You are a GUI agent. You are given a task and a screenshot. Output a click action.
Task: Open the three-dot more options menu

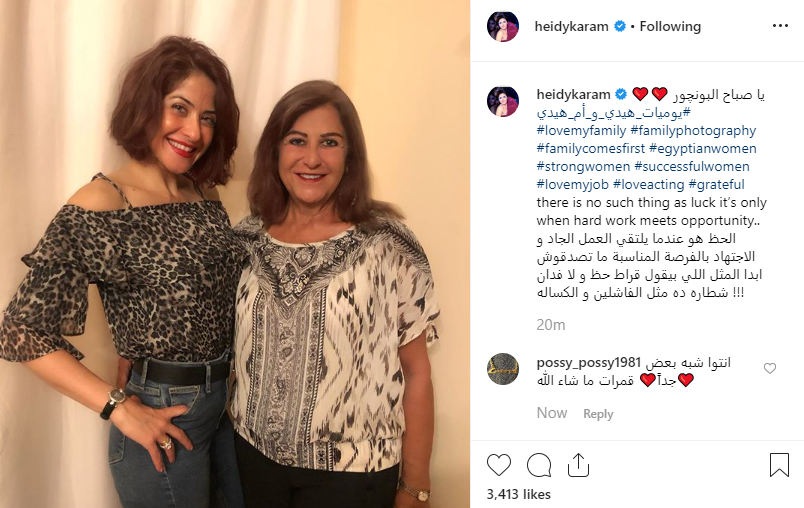[x=780, y=26]
